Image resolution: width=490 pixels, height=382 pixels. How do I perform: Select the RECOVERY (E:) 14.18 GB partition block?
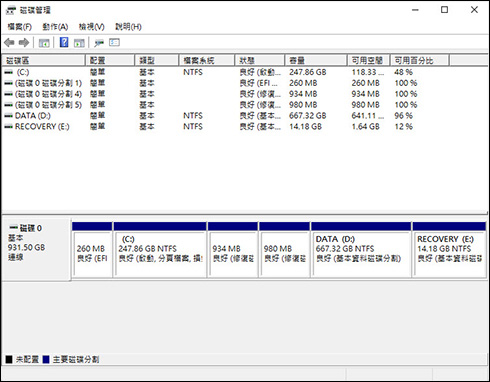[x=449, y=249]
